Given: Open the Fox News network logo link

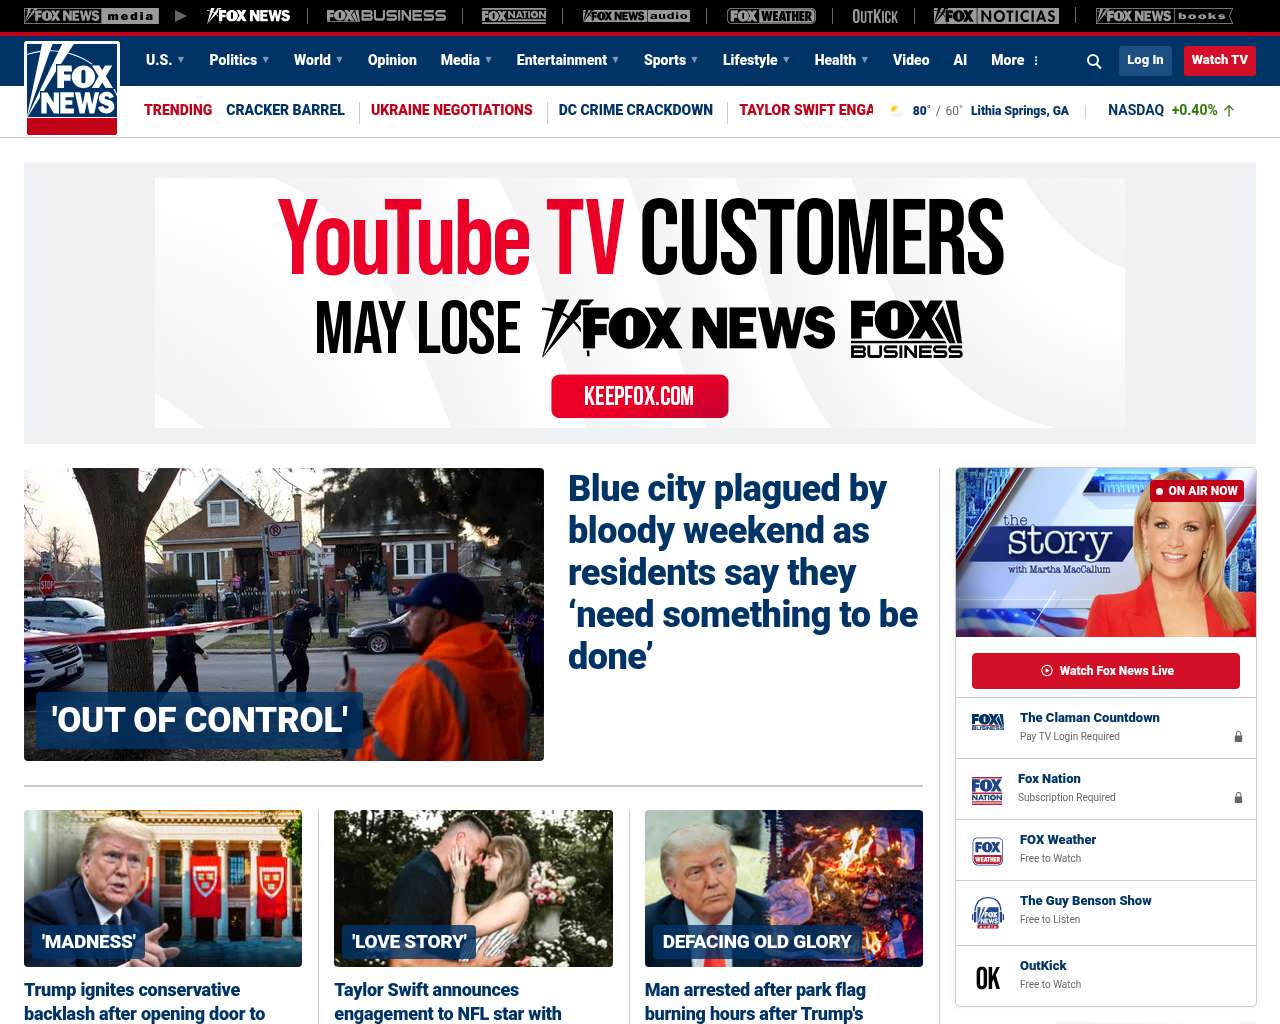Looking at the screenshot, I should pos(248,16).
